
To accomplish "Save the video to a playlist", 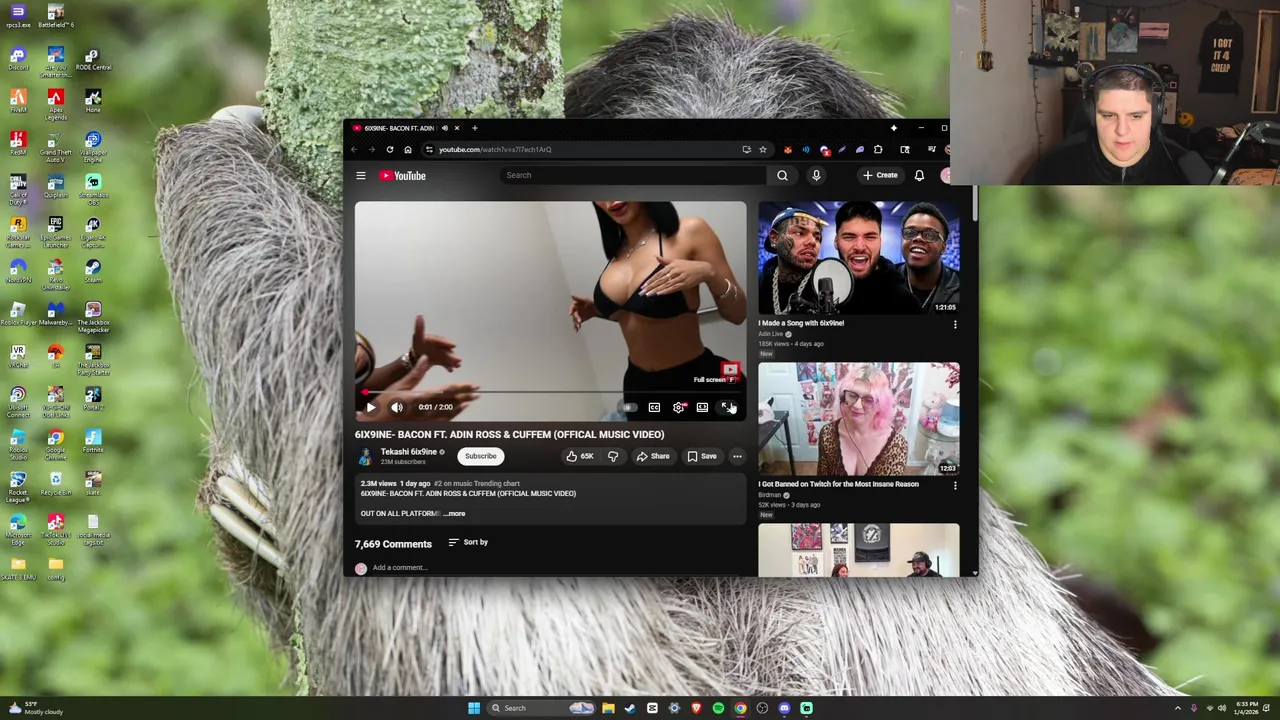I will tap(702, 456).
